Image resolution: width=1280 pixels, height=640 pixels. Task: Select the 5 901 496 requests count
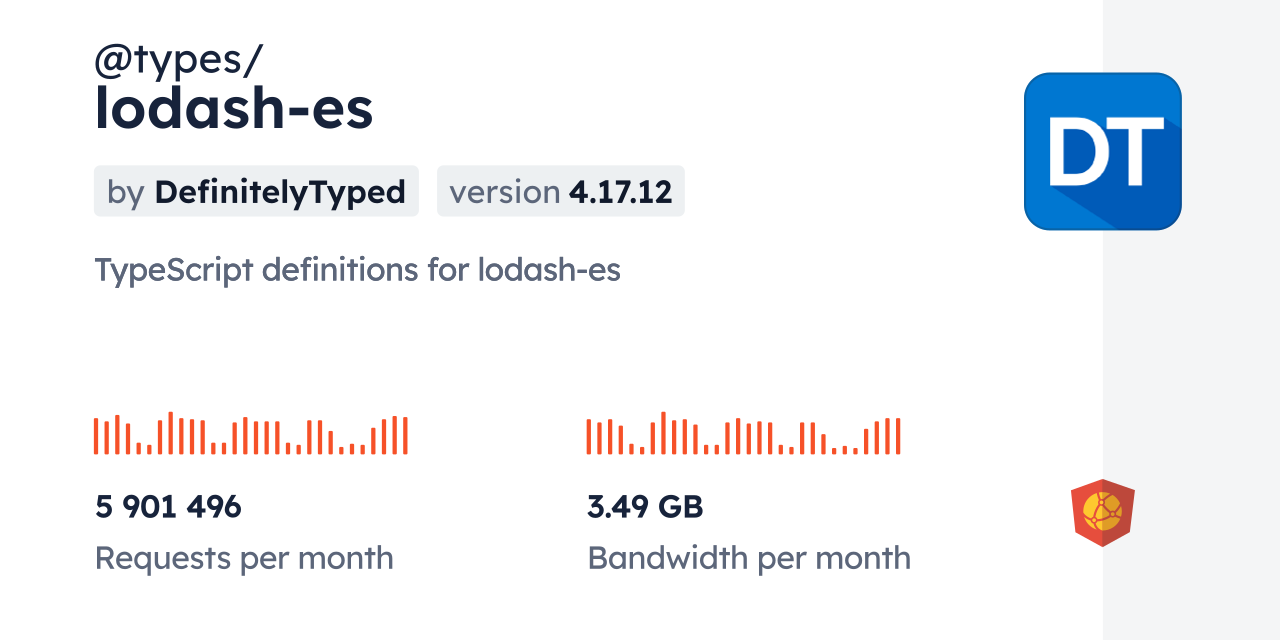pos(168,507)
